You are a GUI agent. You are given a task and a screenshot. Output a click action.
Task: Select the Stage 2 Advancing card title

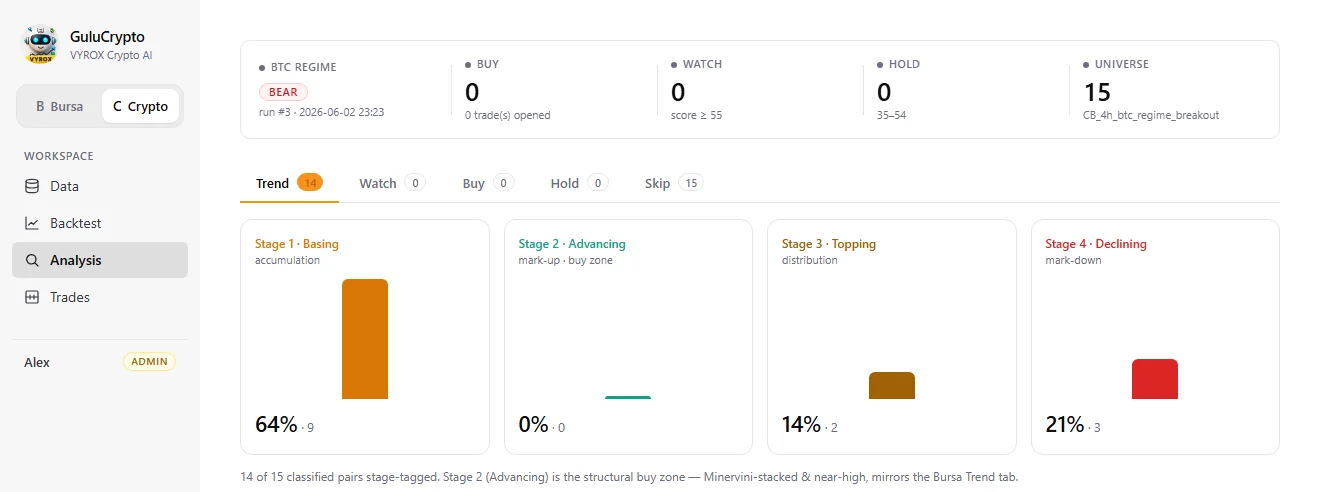(572, 244)
